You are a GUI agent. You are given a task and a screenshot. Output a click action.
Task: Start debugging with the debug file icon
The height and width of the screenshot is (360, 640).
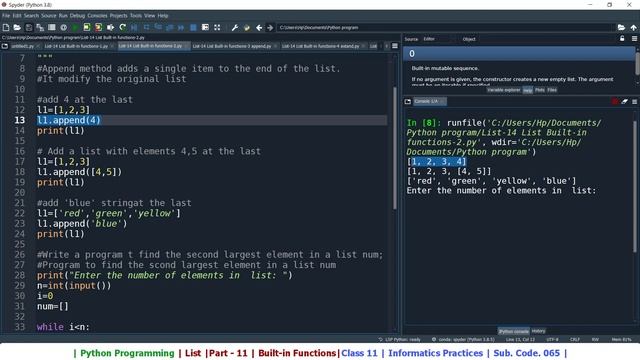[134, 27]
